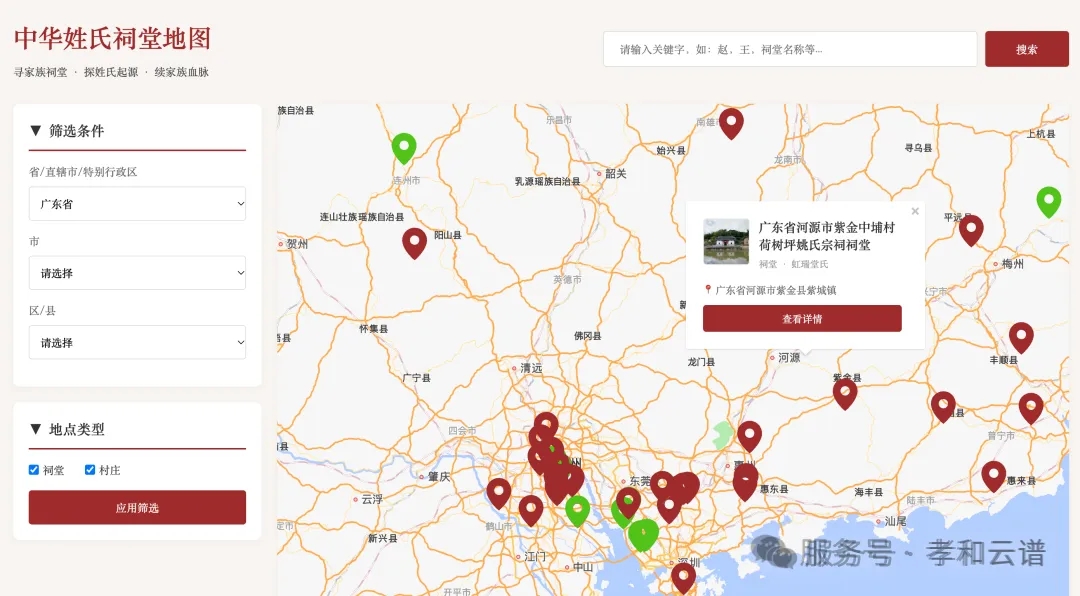The image size is (1080, 596).
Task: Click the red marker beside 阳山县
Action: pos(415,243)
